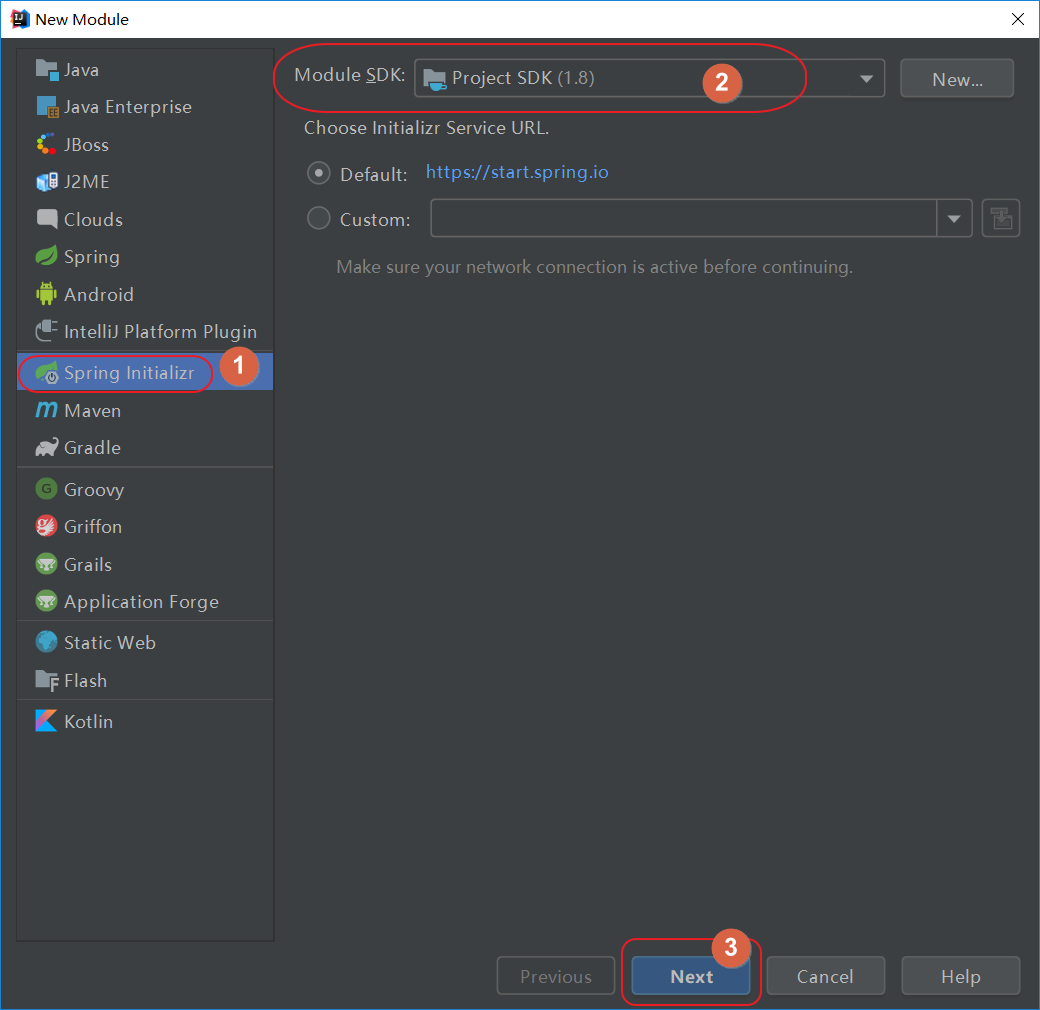Click the Help button

tap(960, 976)
